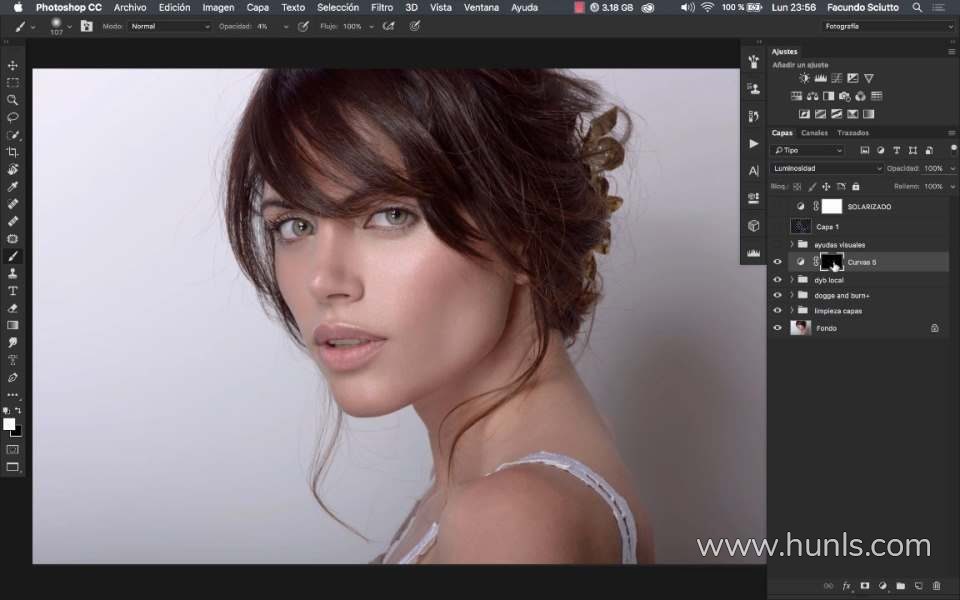Show the SOLARIZADO layer

pos(777,207)
